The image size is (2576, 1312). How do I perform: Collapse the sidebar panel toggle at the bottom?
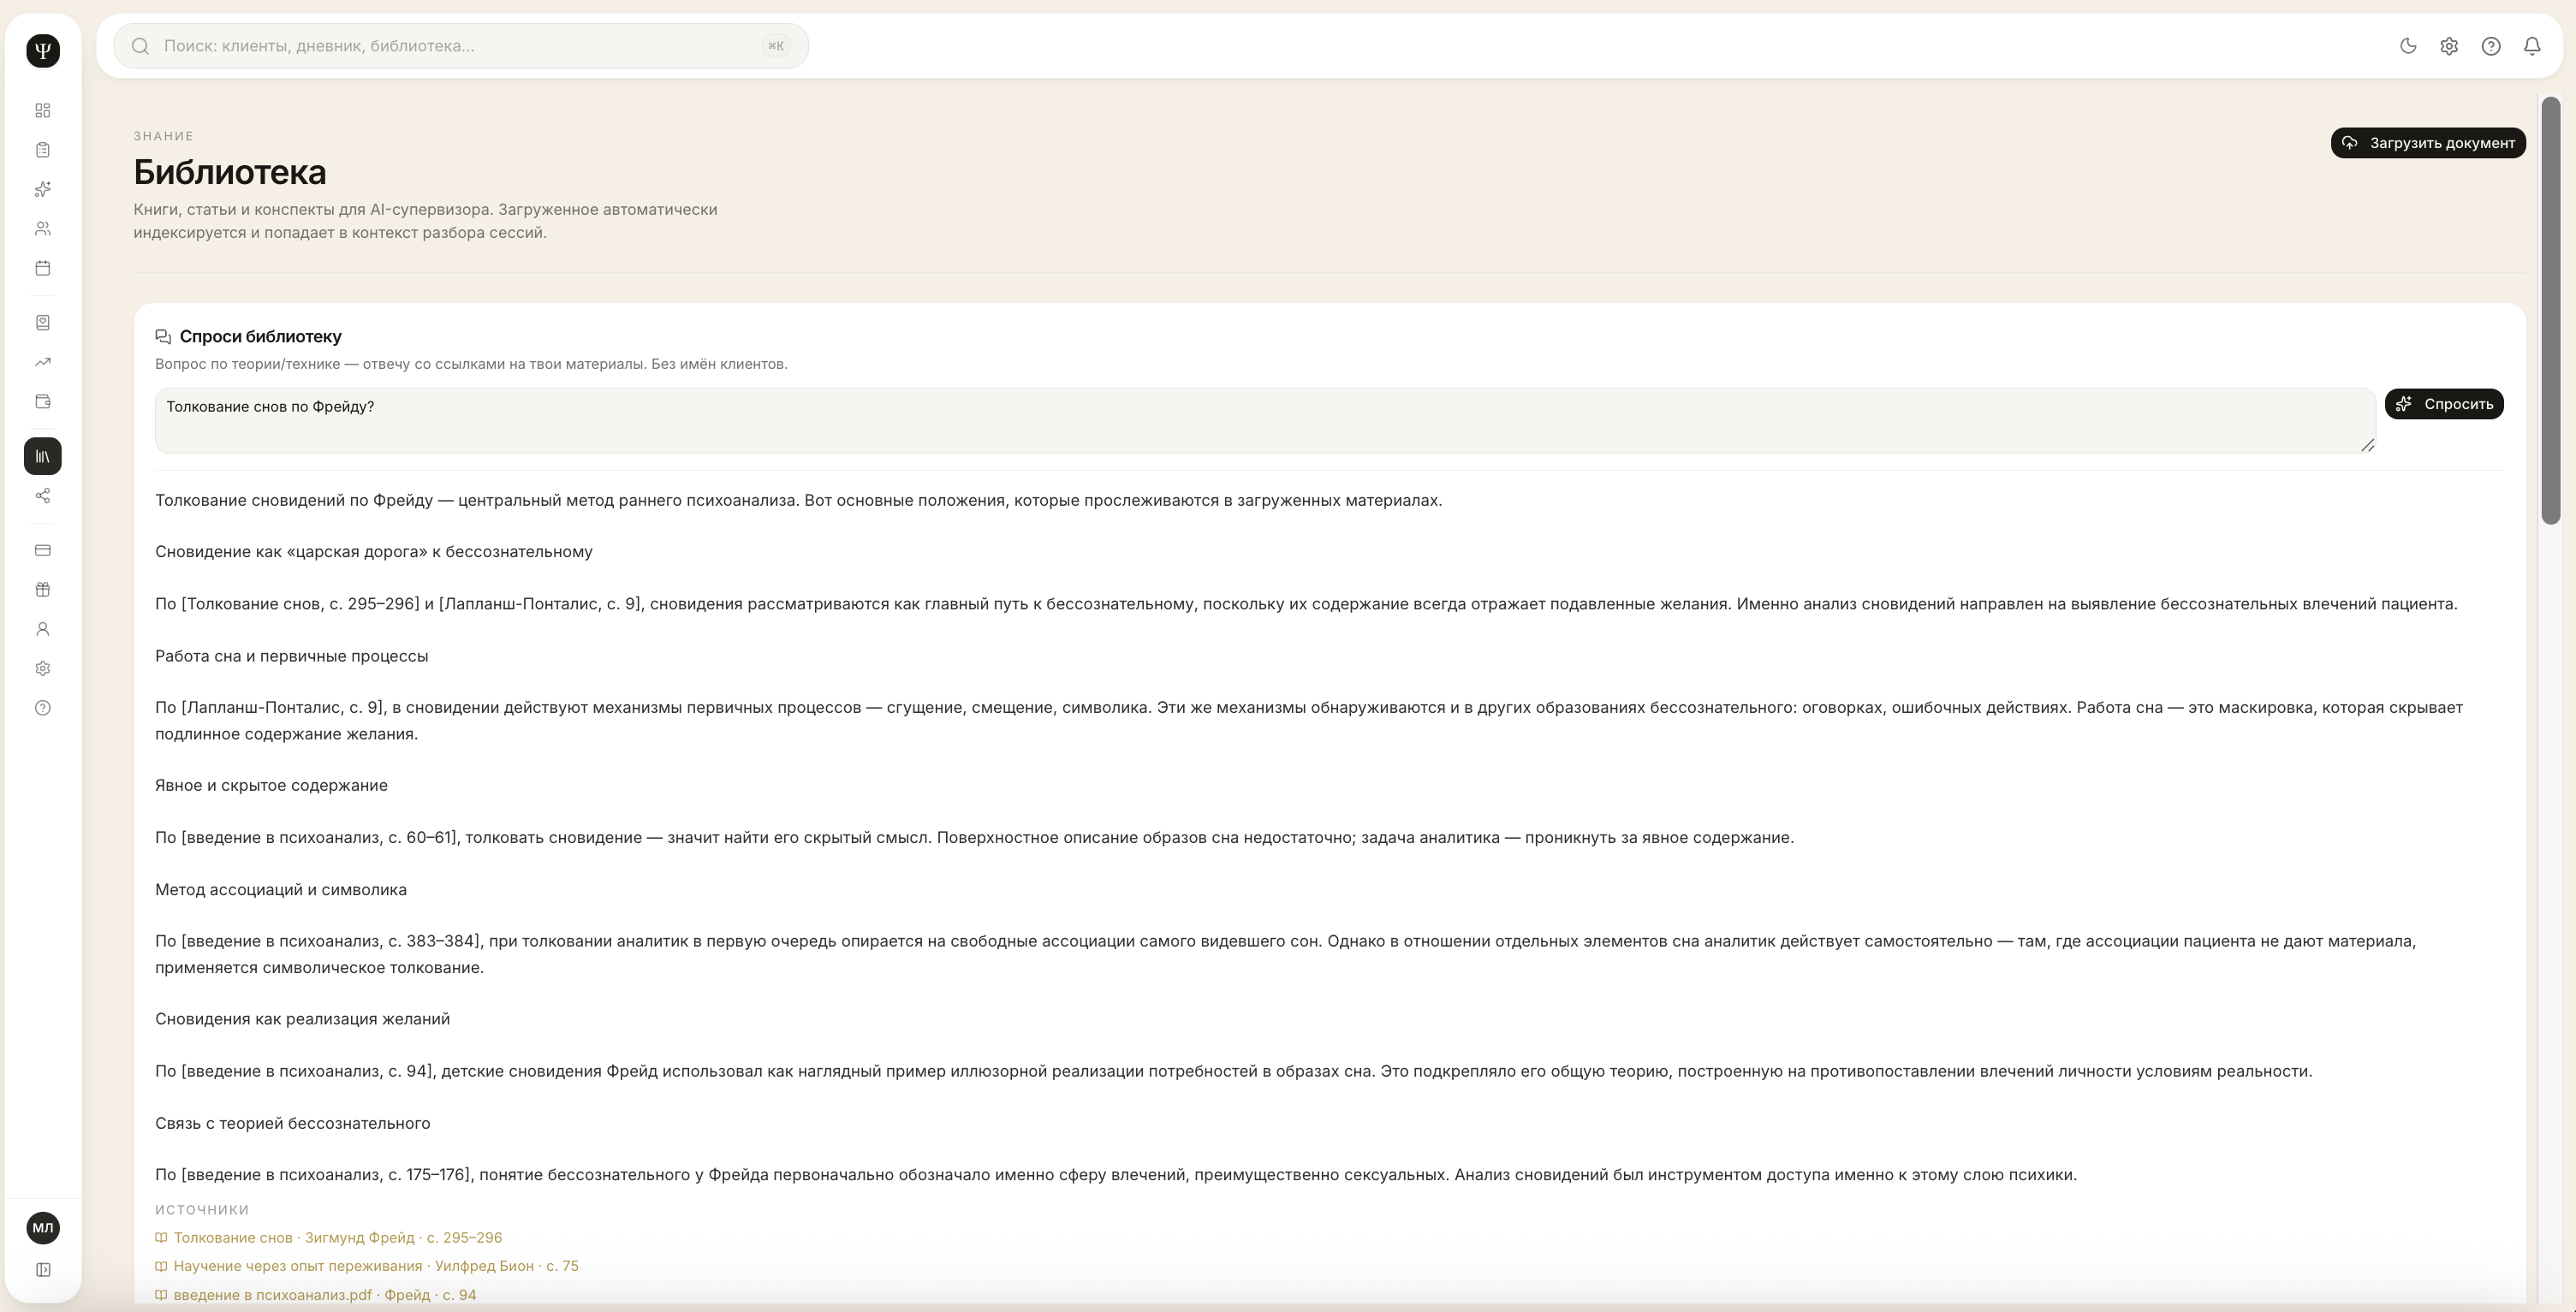pos(43,1270)
